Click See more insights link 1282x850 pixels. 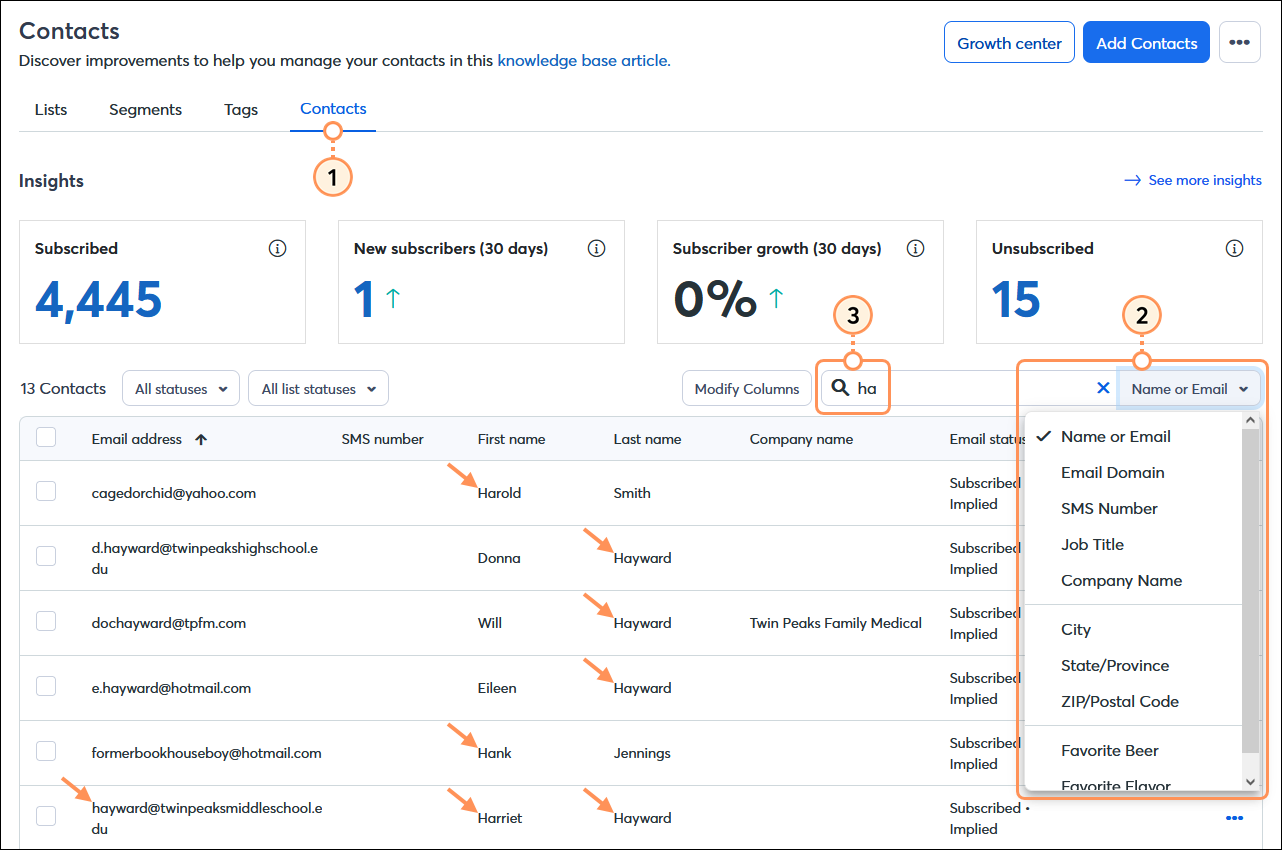pyautogui.click(x=1193, y=180)
